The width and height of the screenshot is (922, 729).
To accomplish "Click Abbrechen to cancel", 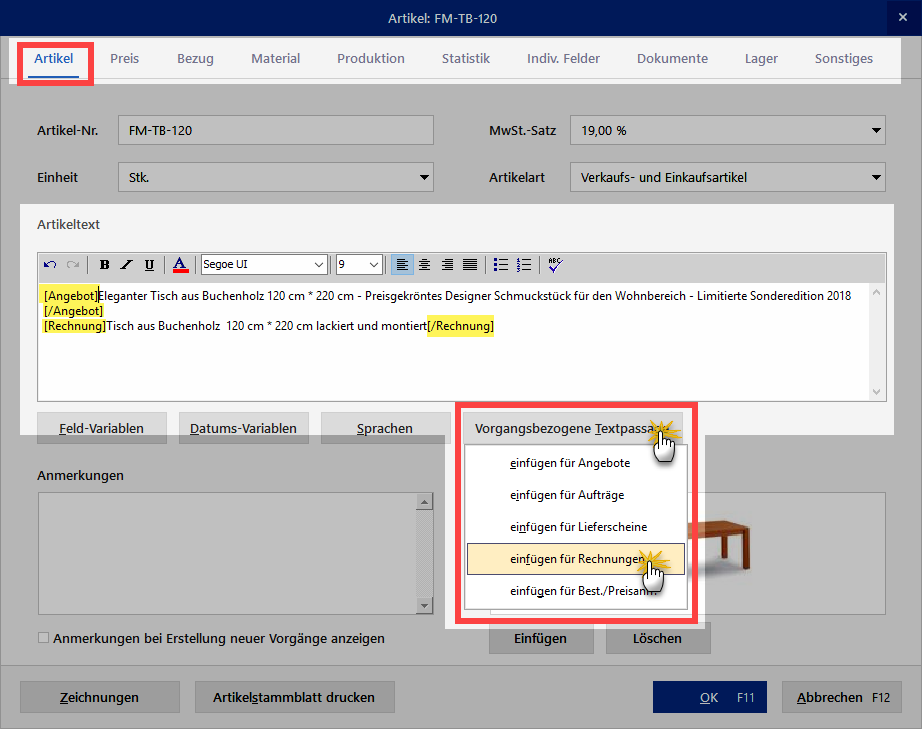I will pyautogui.click(x=841, y=697).
